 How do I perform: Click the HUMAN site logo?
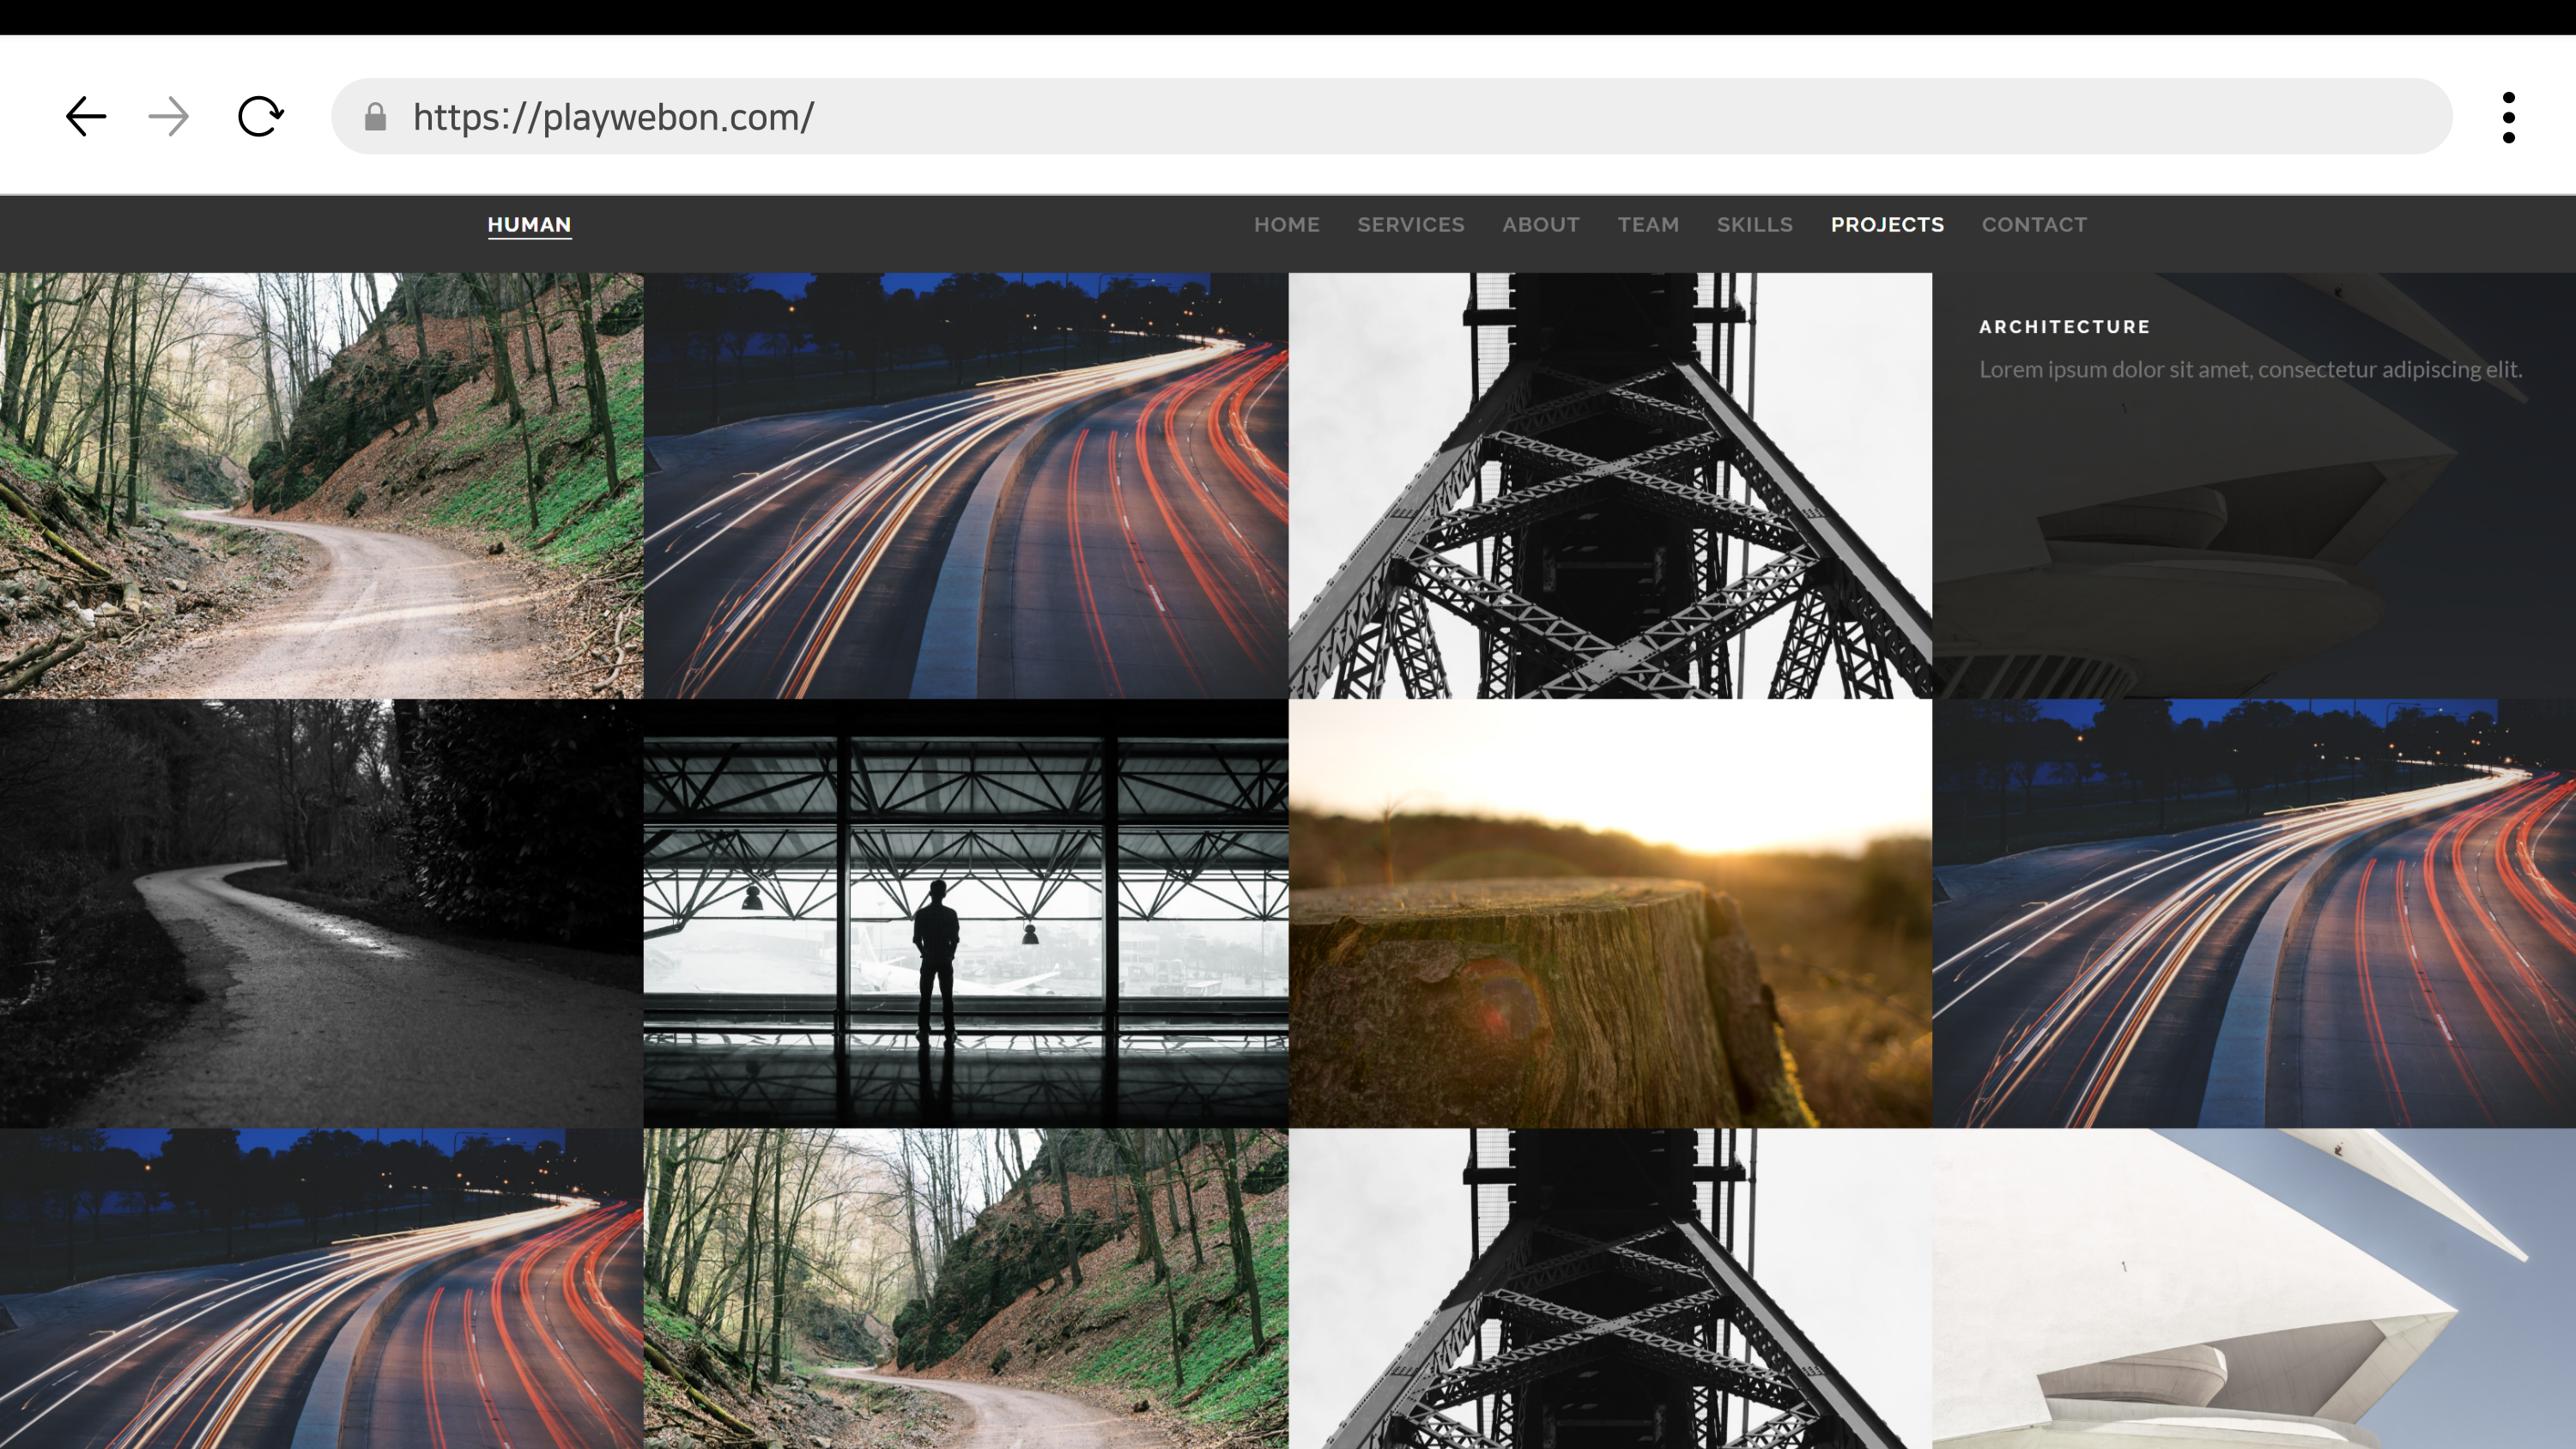(x=529, y=225)
